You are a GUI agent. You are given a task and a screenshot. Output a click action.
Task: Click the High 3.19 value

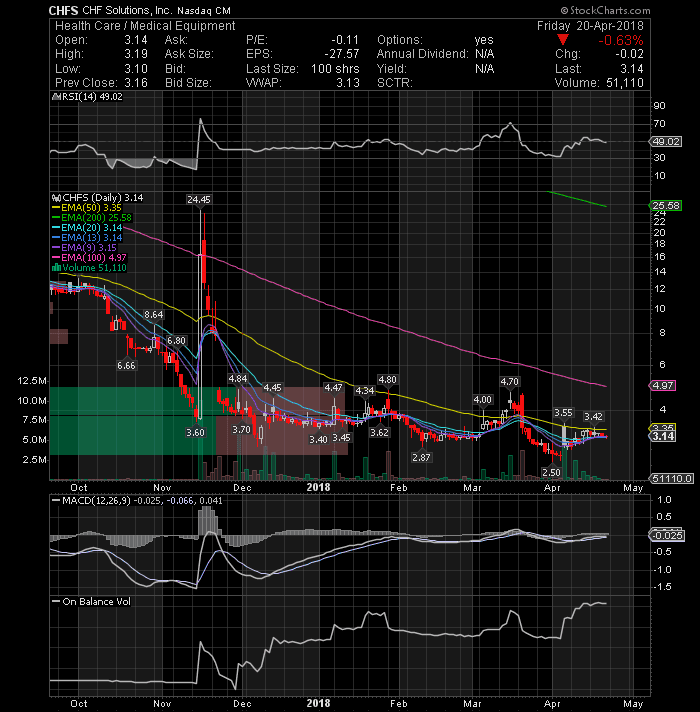tap(136, 54)
